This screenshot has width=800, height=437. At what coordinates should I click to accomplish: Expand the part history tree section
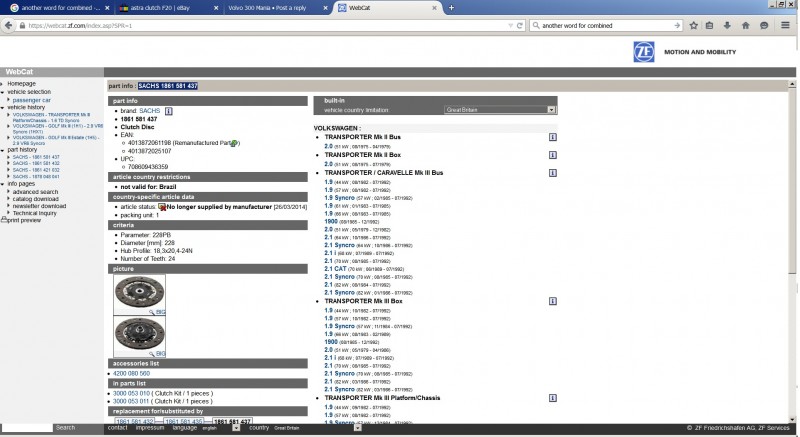(4, 149)
